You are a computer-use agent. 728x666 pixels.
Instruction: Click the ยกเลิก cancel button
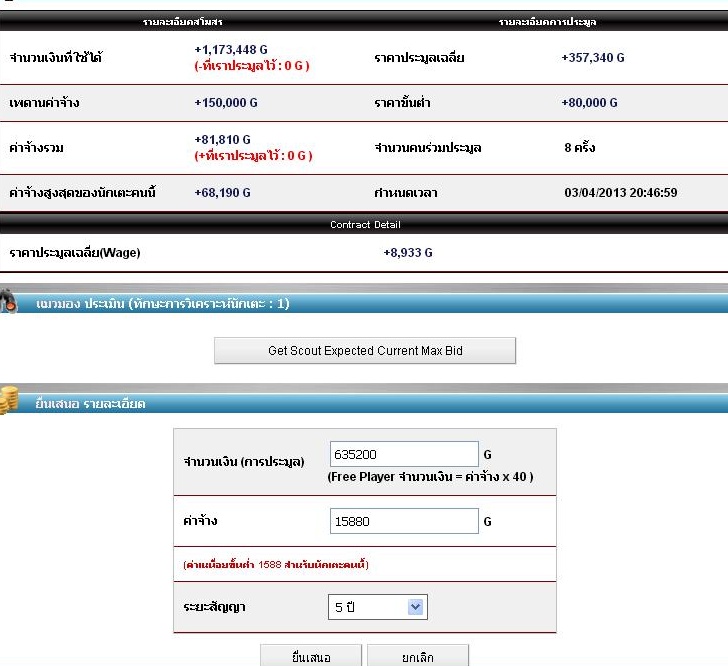click(418, 657)
